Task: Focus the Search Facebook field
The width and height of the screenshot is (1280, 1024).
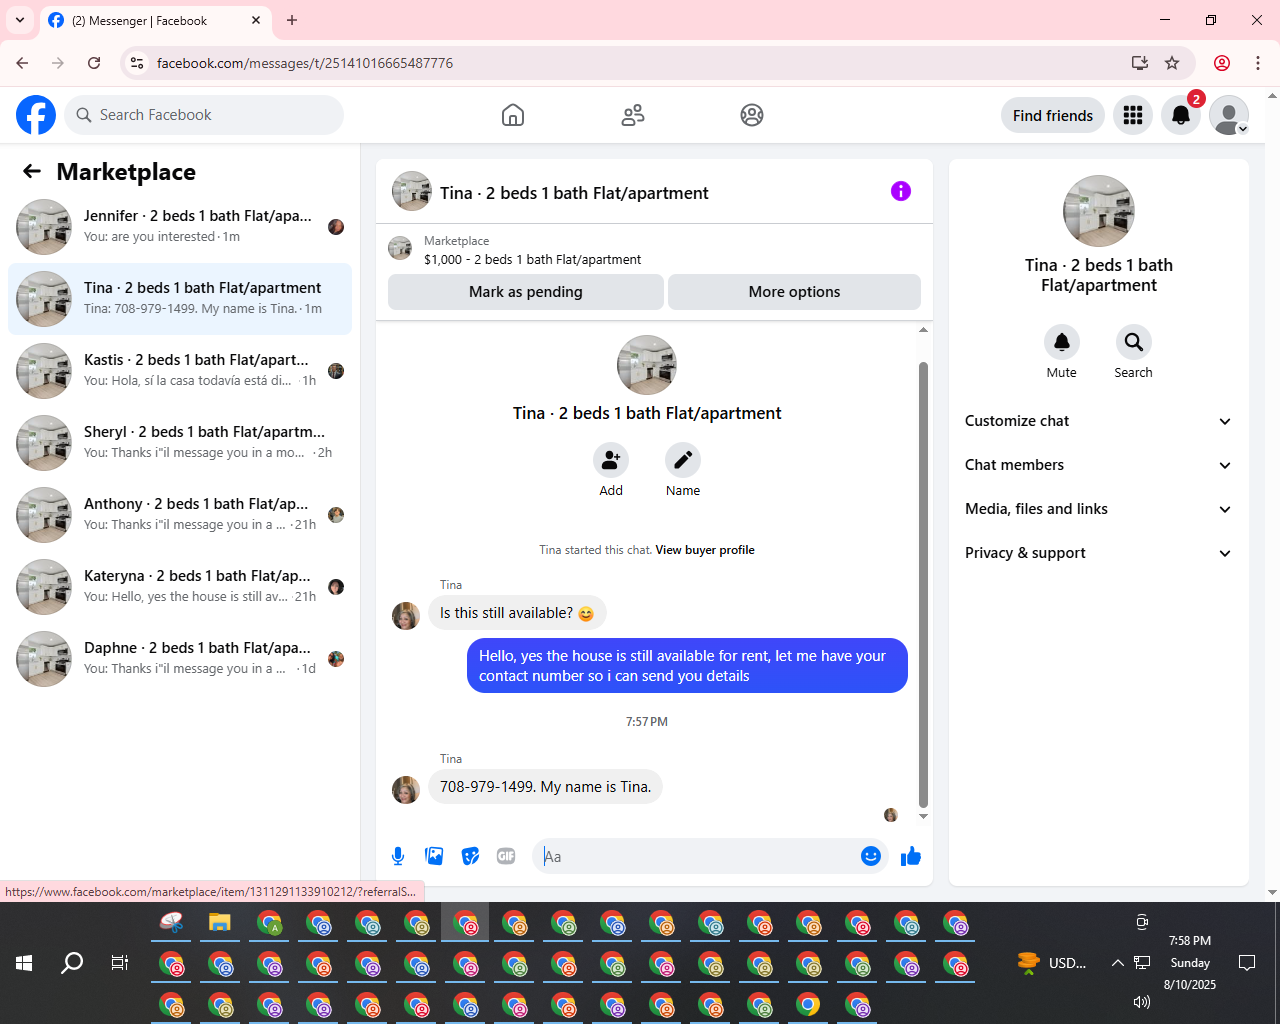Action: pyautogui.click(x=204, y=115)
